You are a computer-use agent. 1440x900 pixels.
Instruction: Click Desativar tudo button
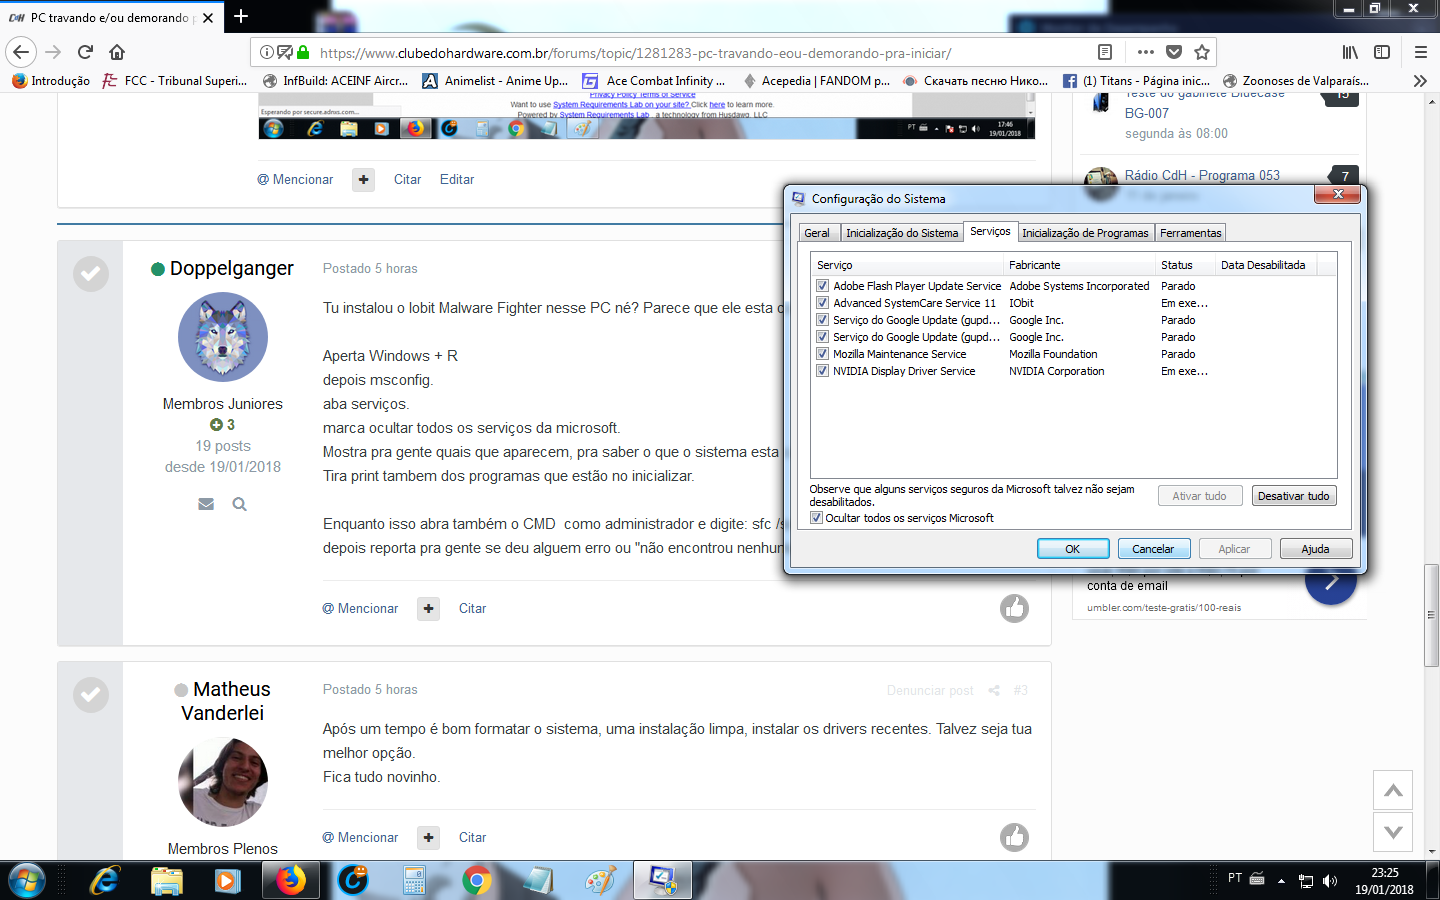tap(1293, 496)
